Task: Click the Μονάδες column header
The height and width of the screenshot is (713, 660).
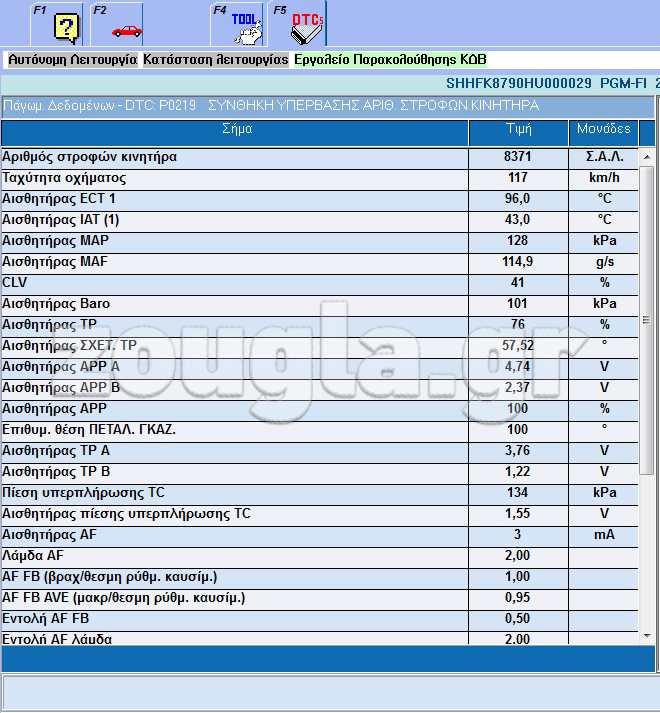Action: point(604,129)
